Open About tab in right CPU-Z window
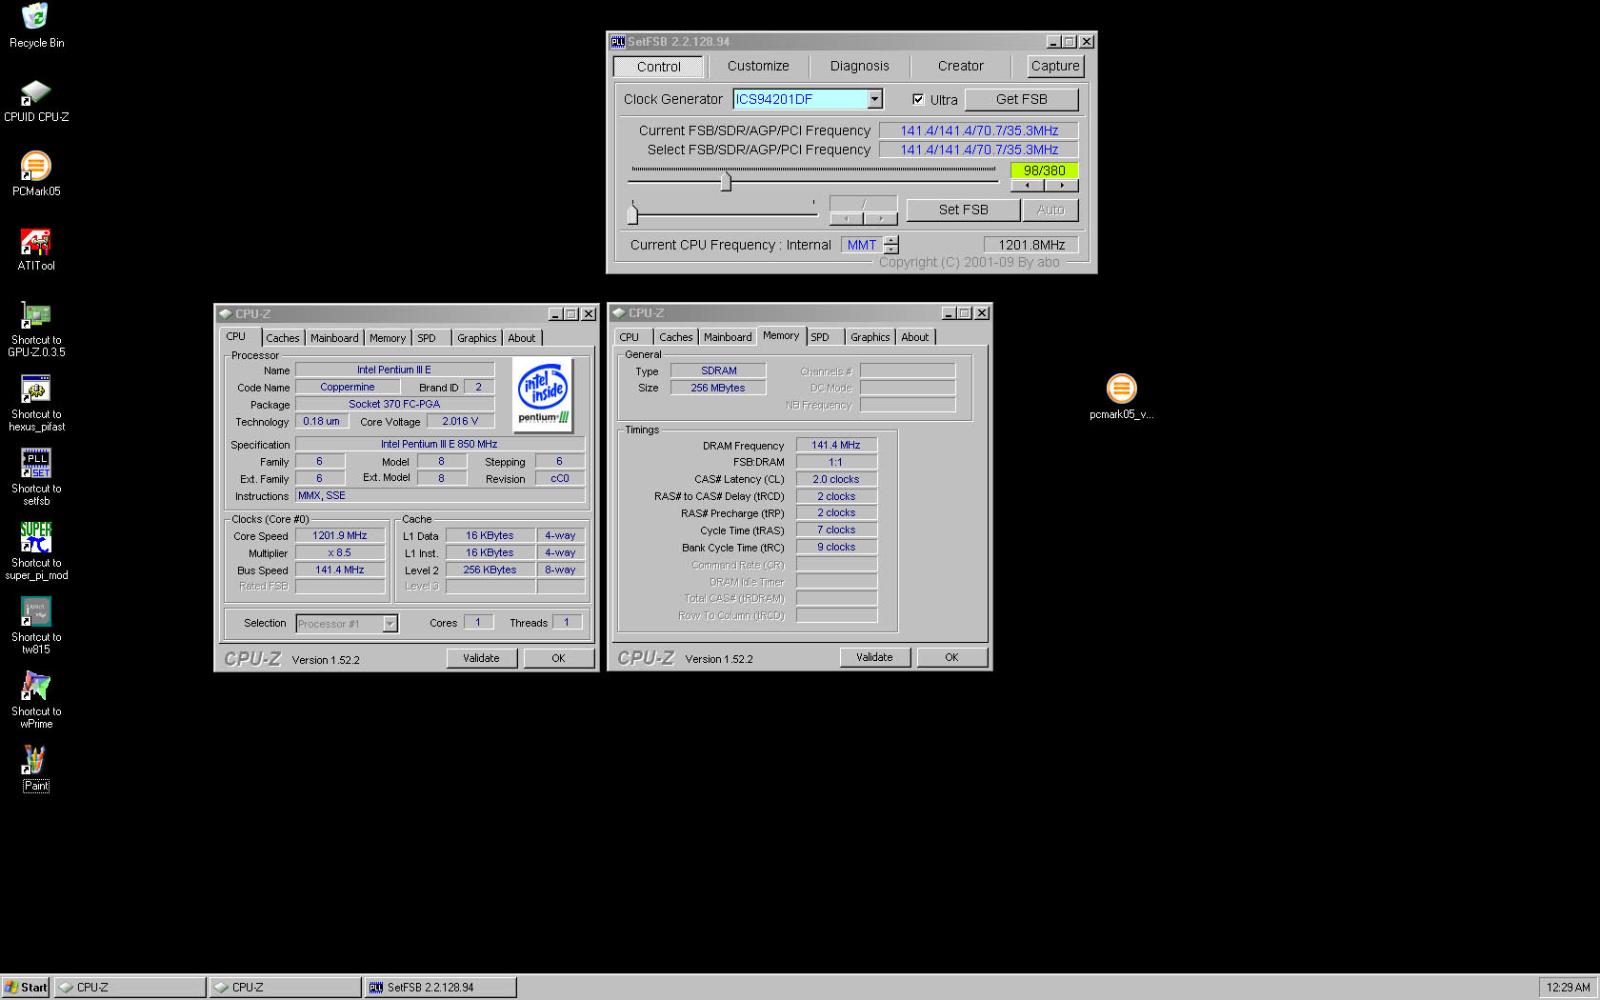 915,337
